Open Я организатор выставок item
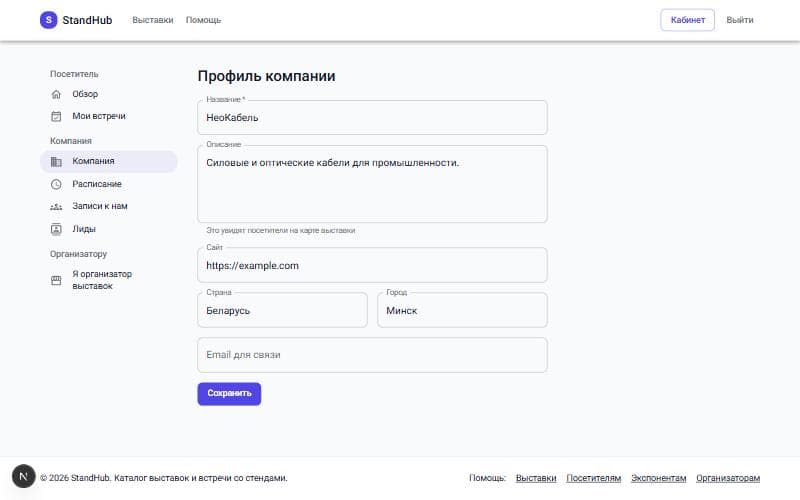The height and width of the screenshot is (500, 800). tap(109, 280)
